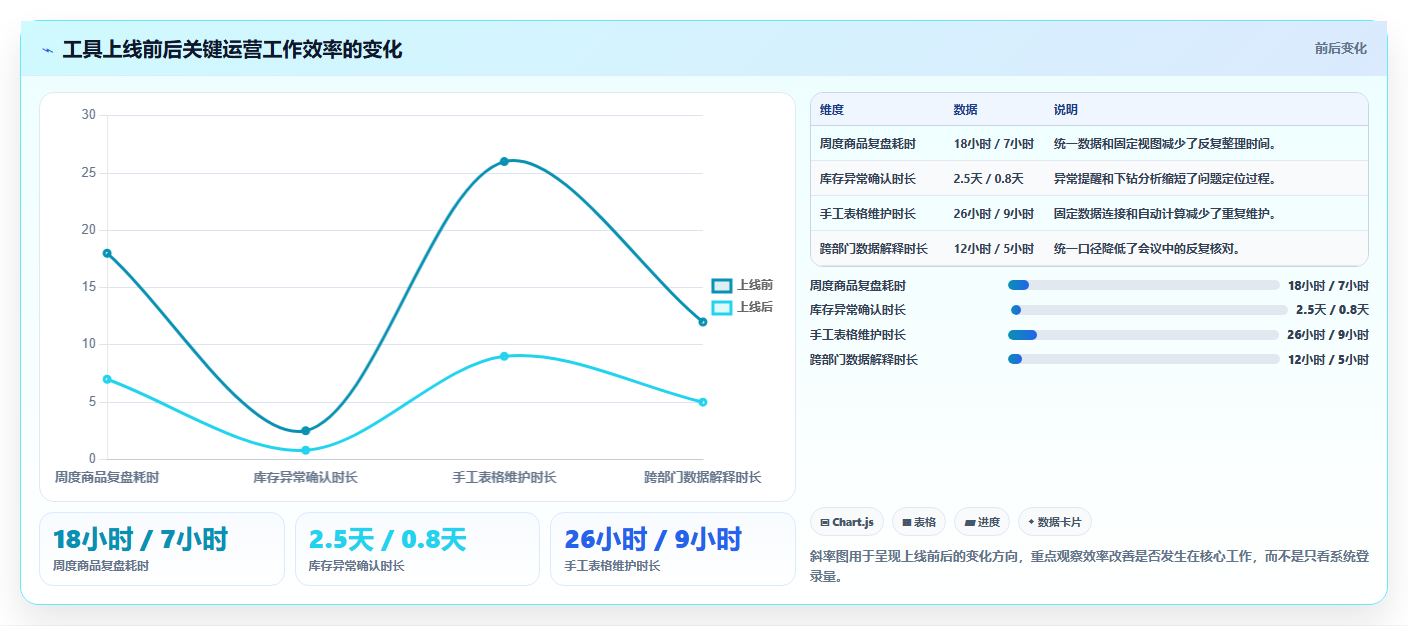Viewport: 1408px width, 626px height.
Task: Open the 18小时 / 7小时 summary card
Action: [162, 548]
